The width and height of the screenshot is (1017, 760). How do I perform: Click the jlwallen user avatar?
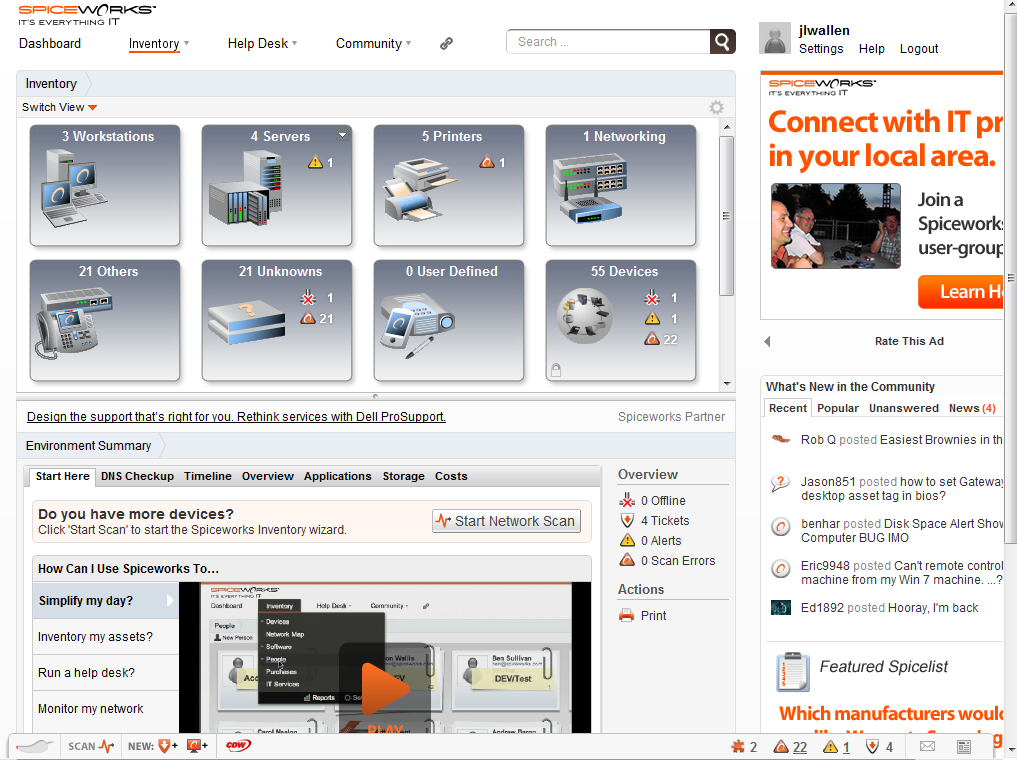tap(775, 38)
